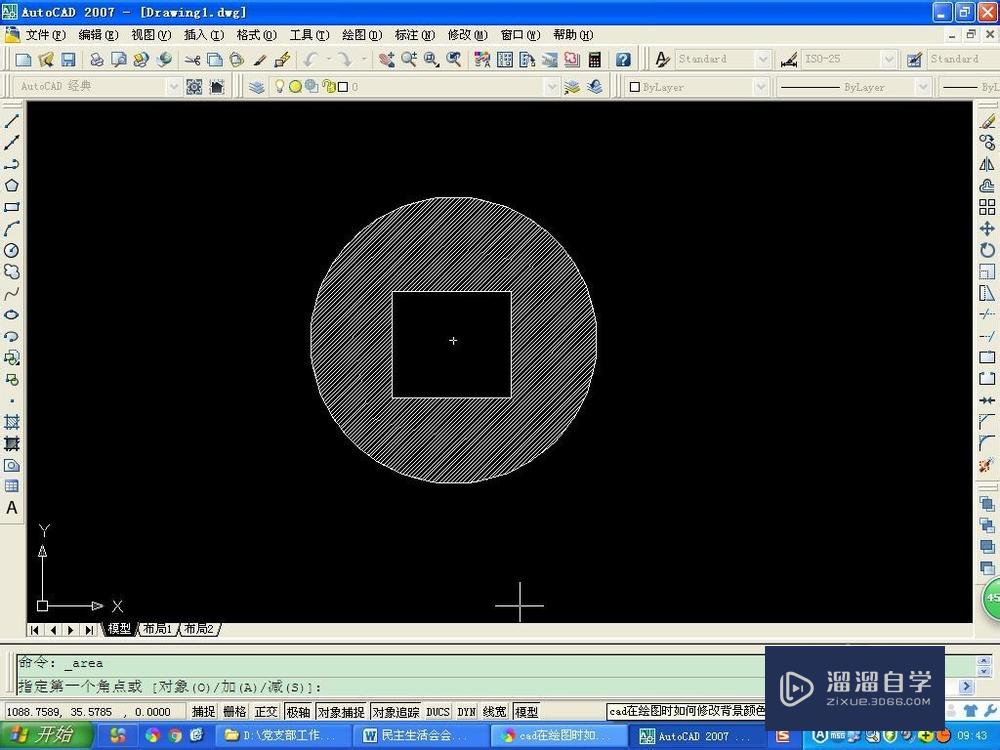Open the AutoCAD 经典 workspace dropdown
1000x750 pixels.
175,86
